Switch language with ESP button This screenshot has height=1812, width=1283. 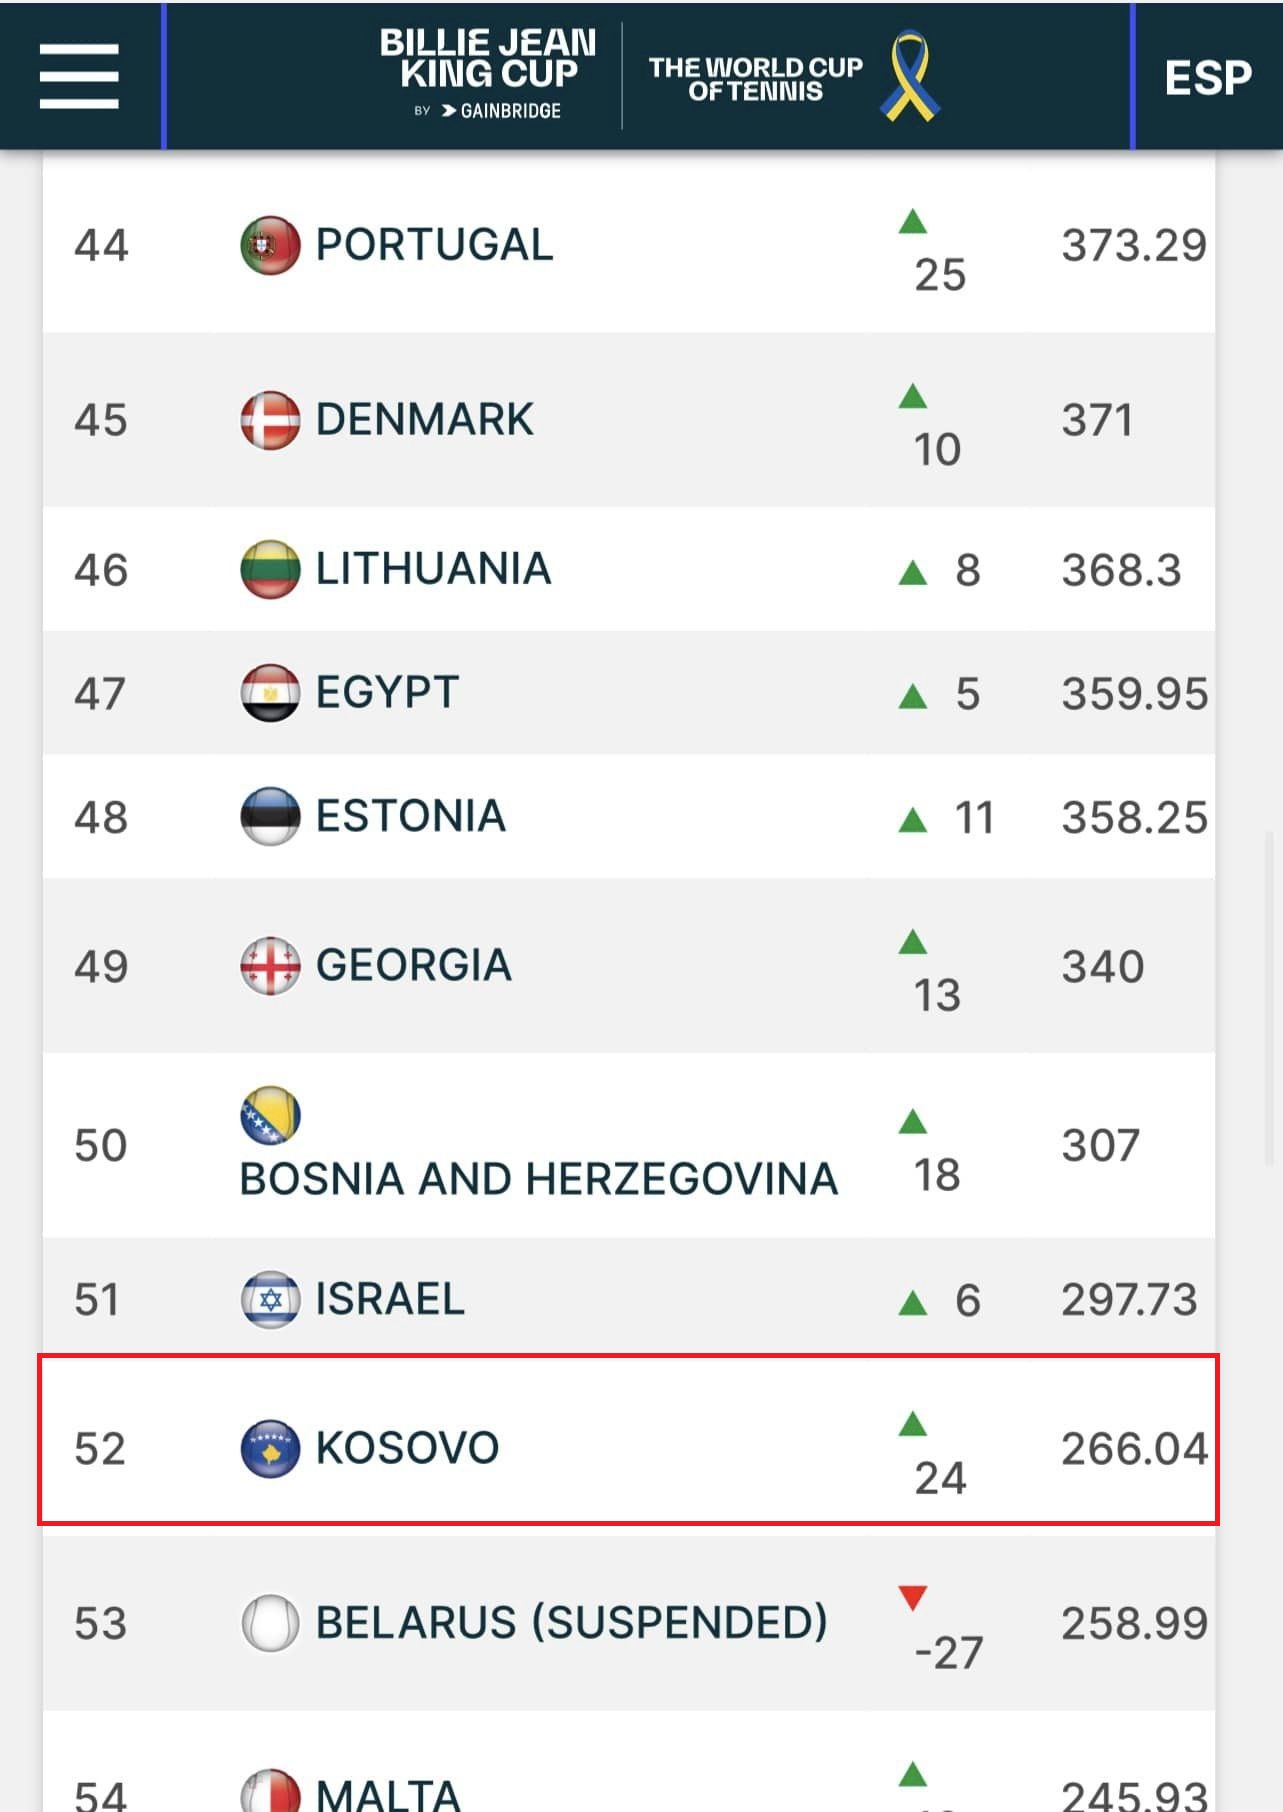1207,78
